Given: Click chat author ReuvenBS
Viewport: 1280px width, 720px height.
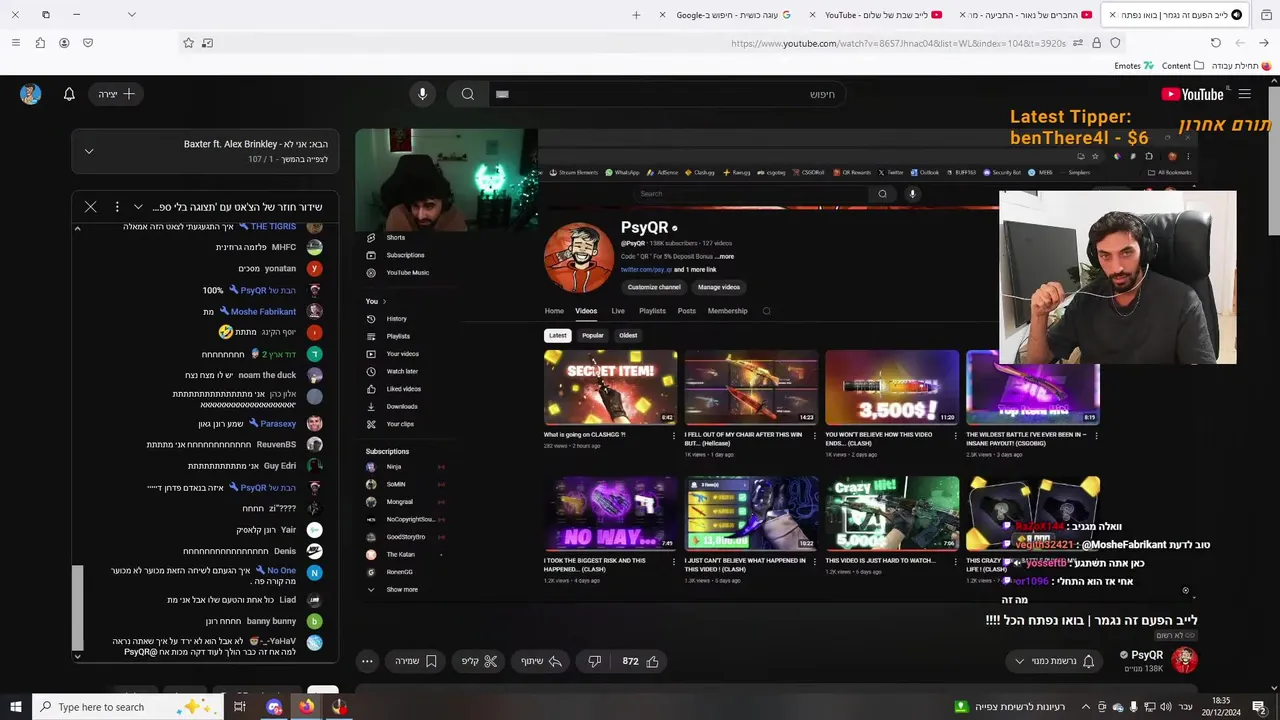Looking at the screenshot, I should click(x=276, y=445).
